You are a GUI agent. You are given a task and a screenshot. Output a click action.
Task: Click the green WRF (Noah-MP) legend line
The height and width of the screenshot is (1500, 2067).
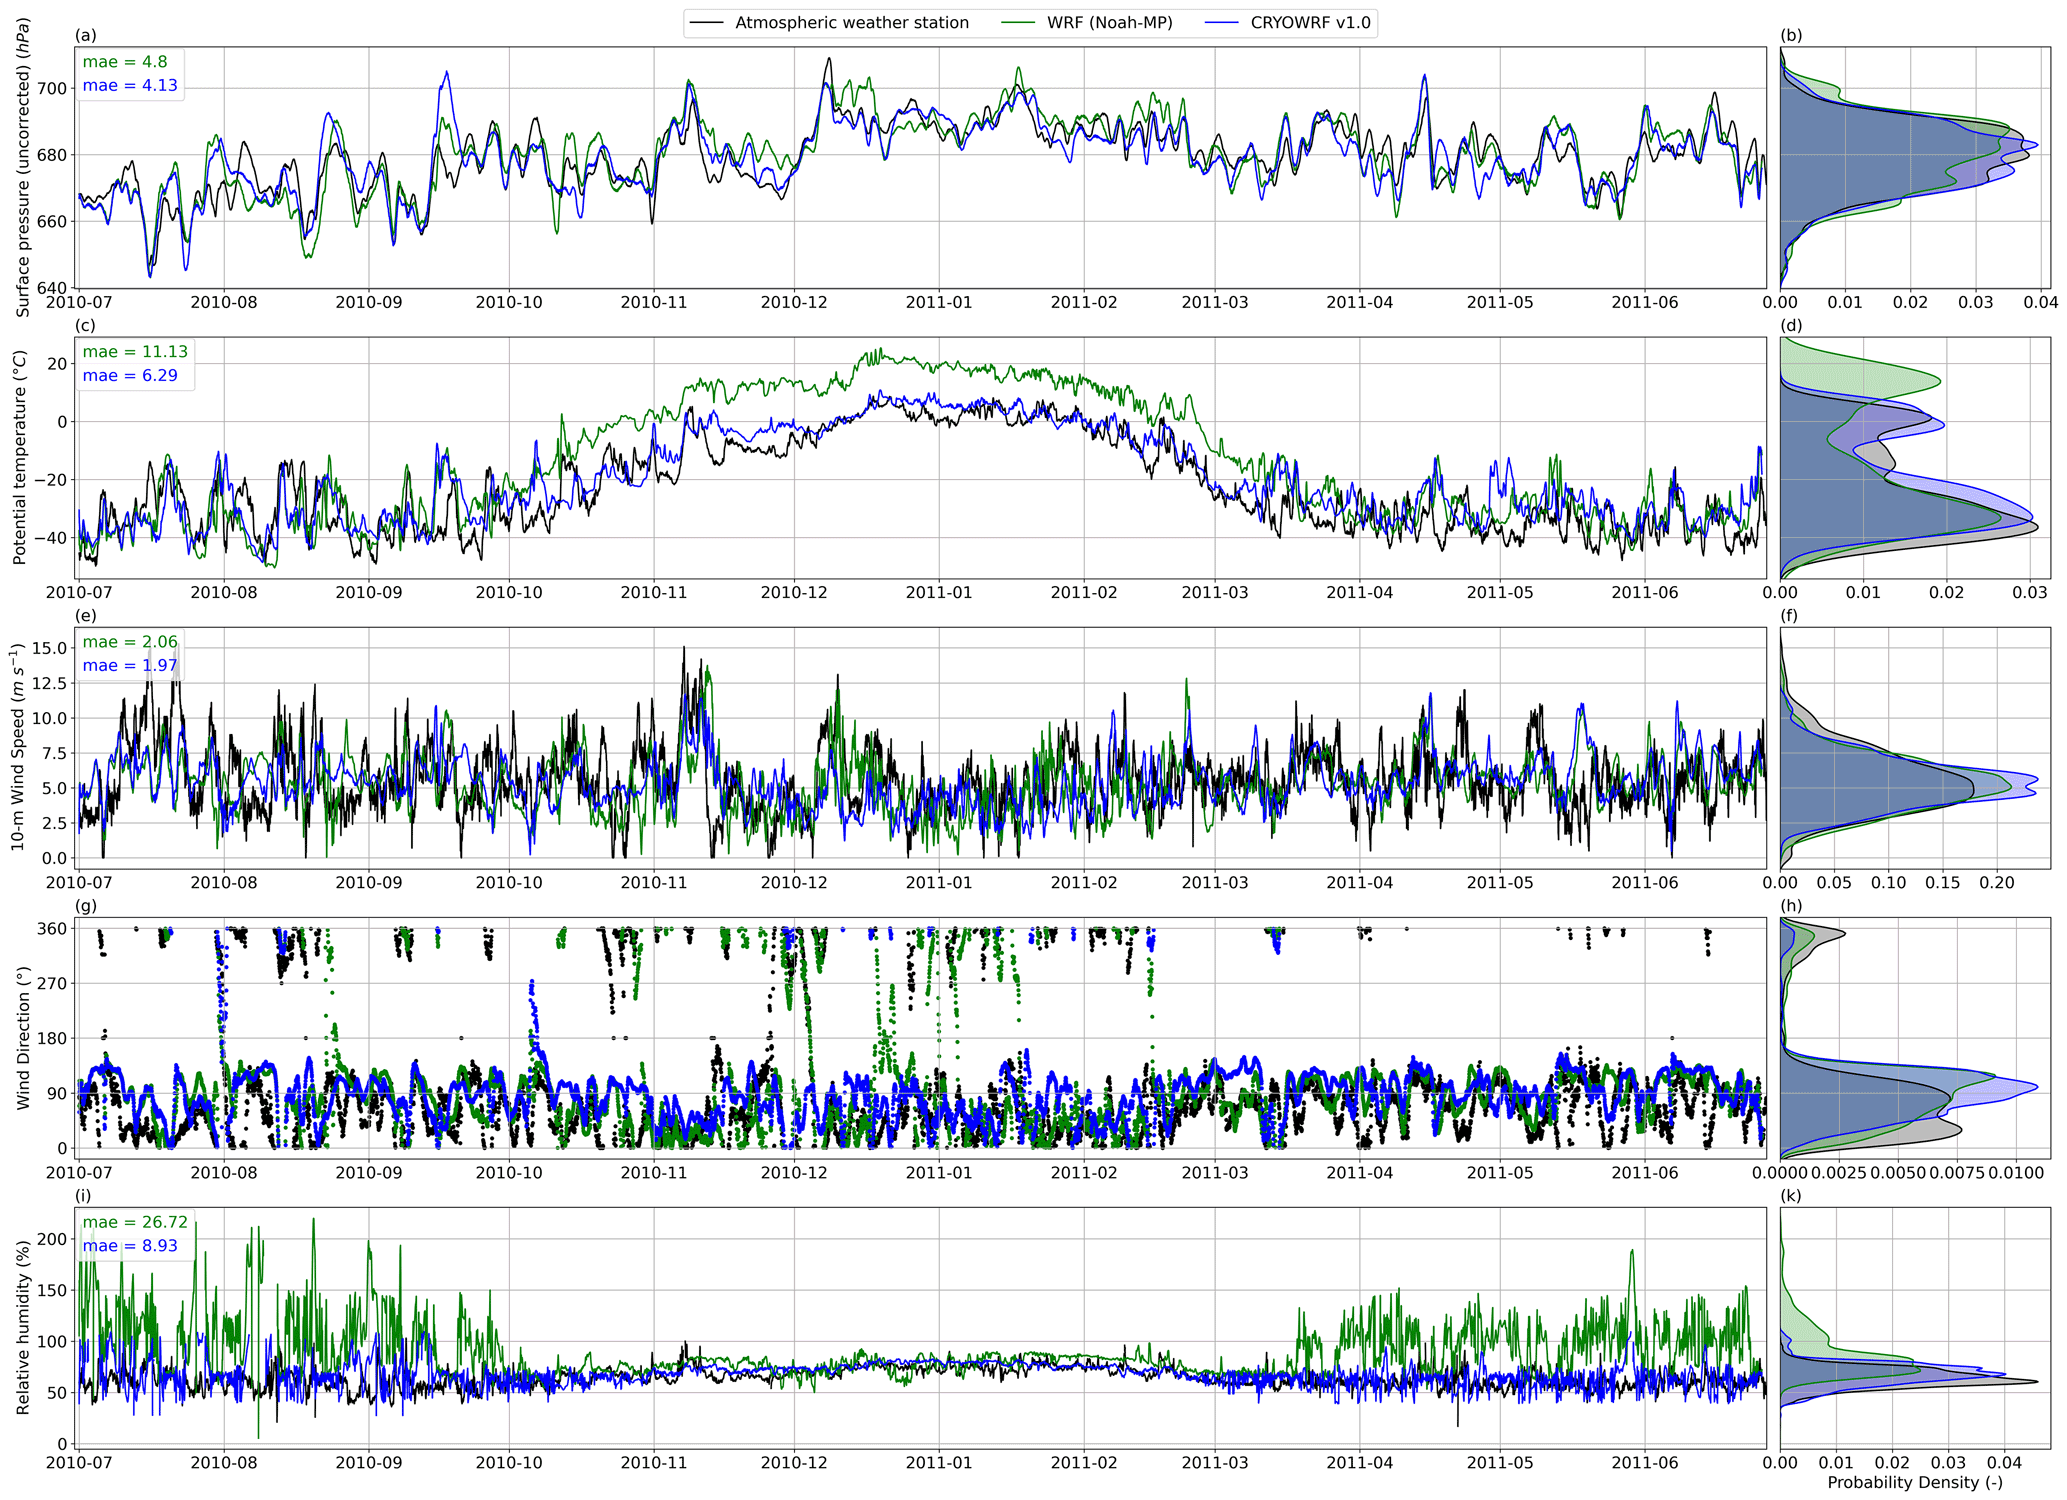[1018, 23]
